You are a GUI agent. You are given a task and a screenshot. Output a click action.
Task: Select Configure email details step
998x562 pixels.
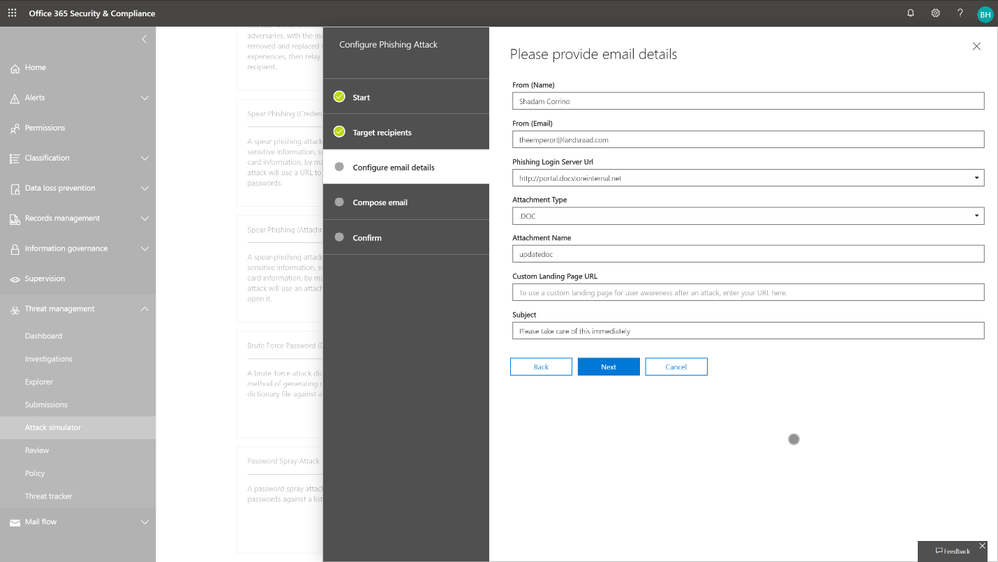[x=406, y=167]
